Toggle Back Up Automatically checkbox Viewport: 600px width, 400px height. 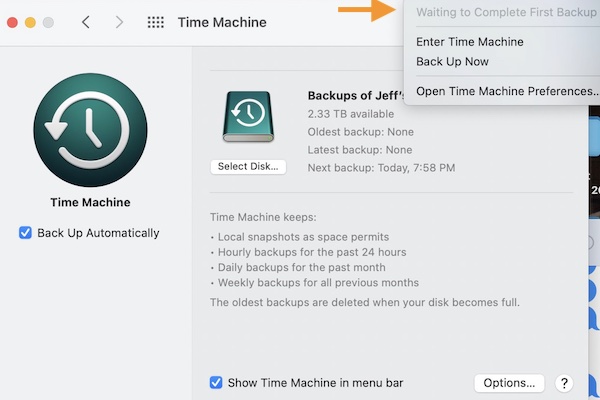[x=25, y=232]
